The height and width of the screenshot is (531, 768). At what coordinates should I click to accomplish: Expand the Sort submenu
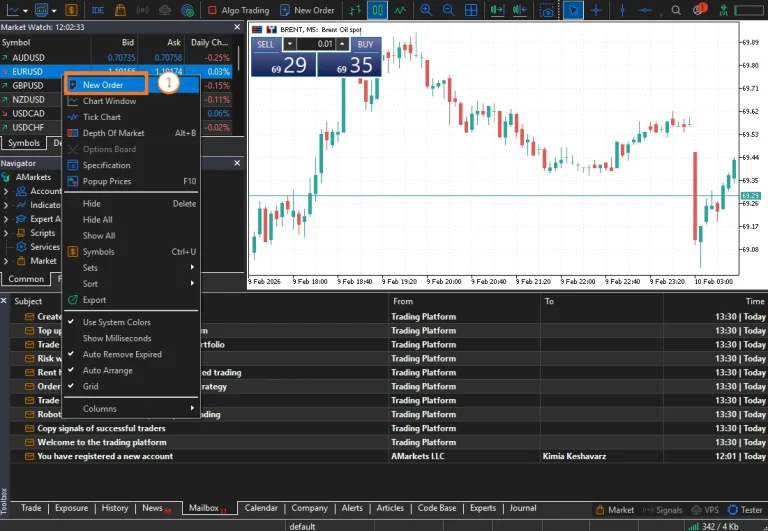(x=131, y=284)
